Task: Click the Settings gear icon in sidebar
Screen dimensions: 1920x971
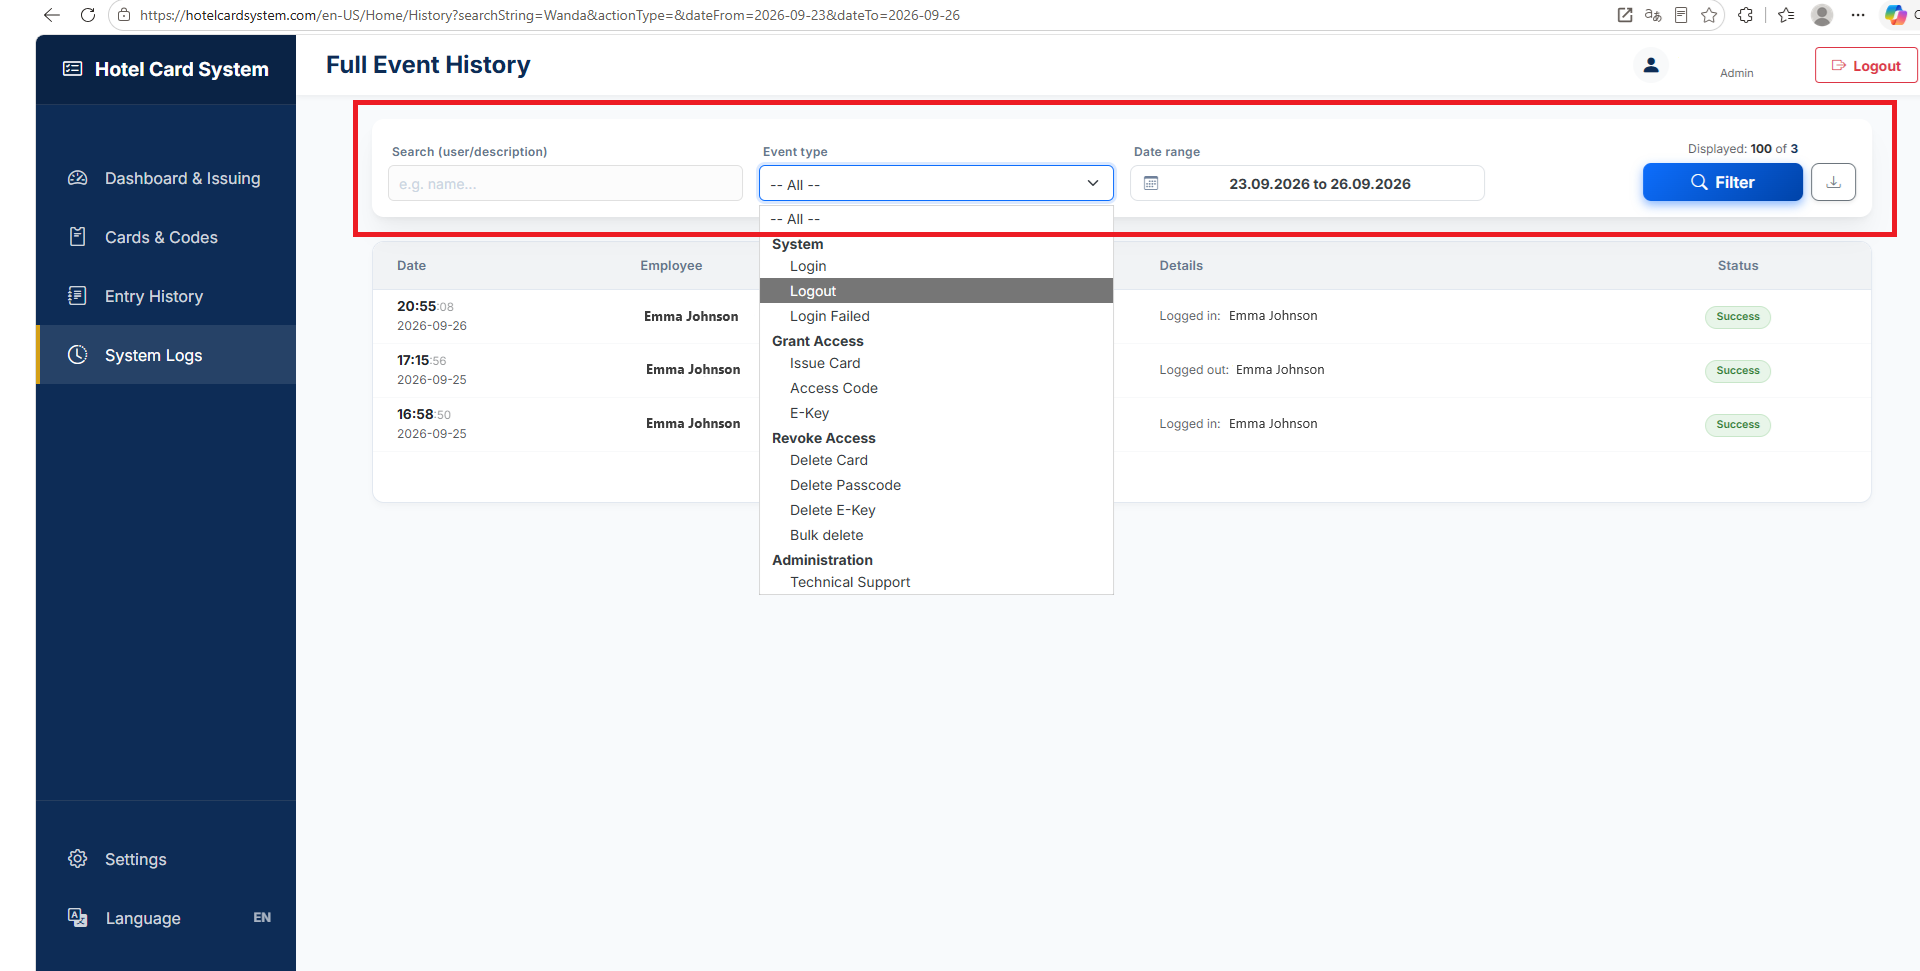Action: [77, 859]
